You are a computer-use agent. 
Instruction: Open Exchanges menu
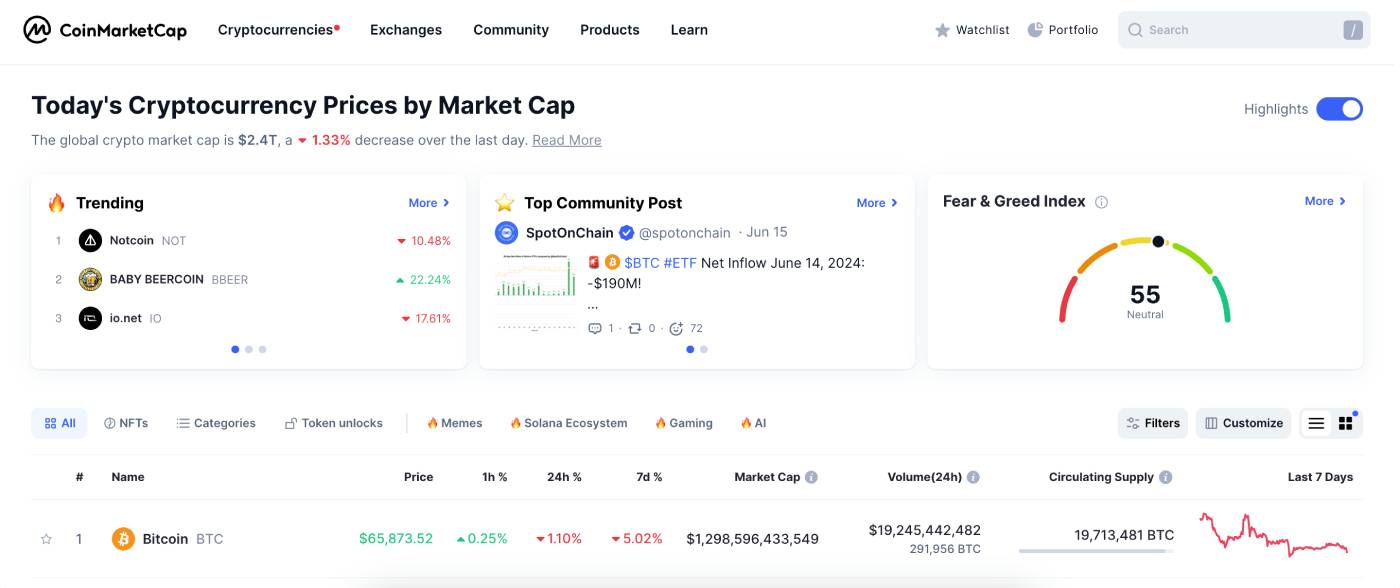(406, 30)
